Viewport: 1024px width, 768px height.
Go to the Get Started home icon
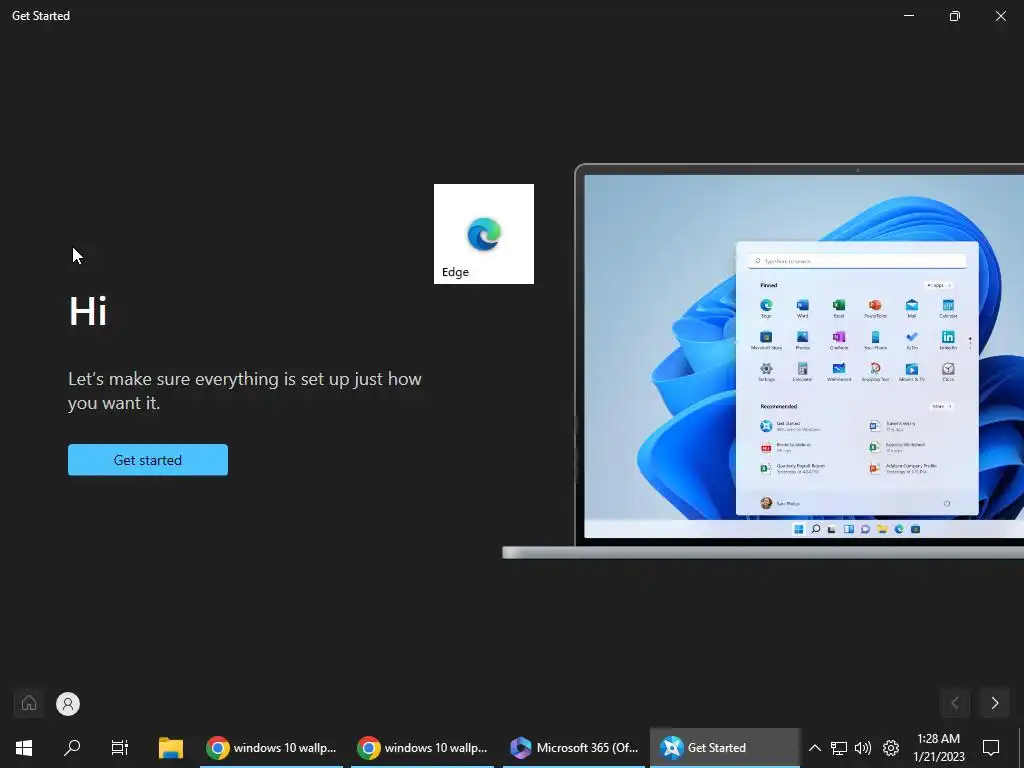pyautogui.click(x=29, y=703)
